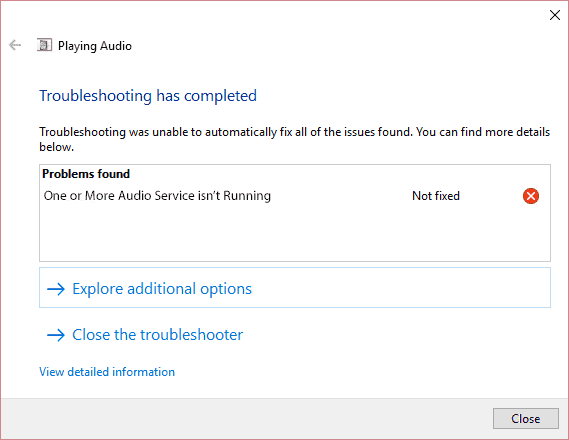Choose Close the troubleshooter
Viewport: 569px width, 440px height.
(x=145, y=334)
